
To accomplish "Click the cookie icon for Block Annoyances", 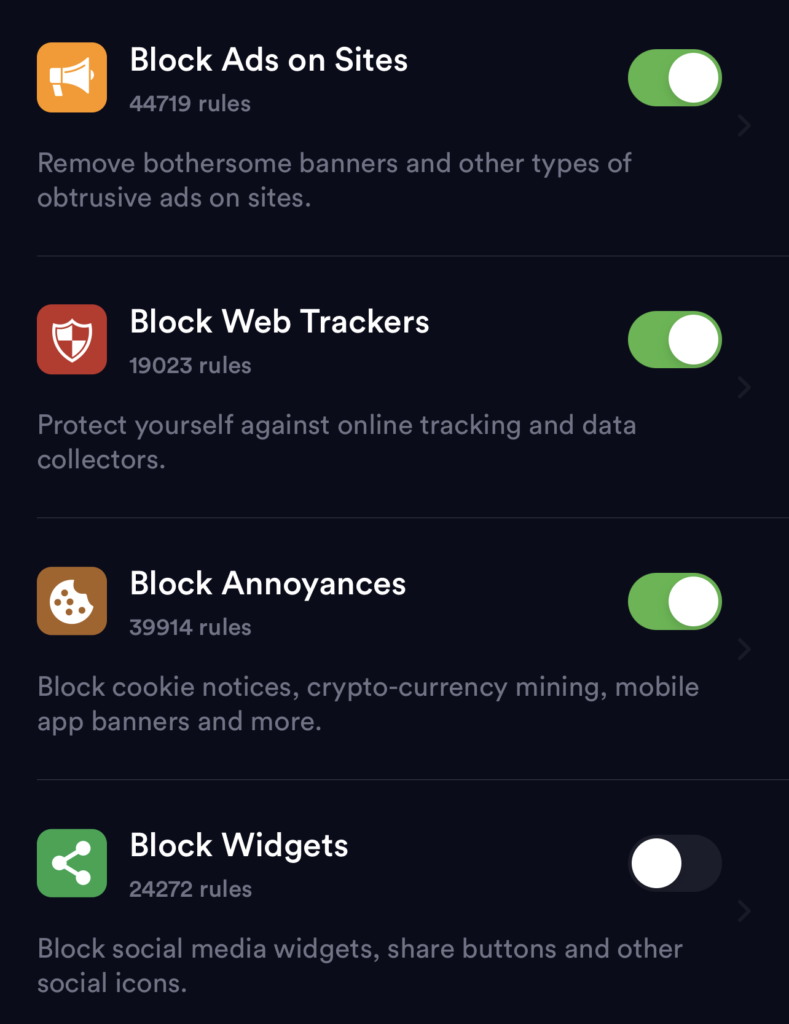I will point(71,601).
